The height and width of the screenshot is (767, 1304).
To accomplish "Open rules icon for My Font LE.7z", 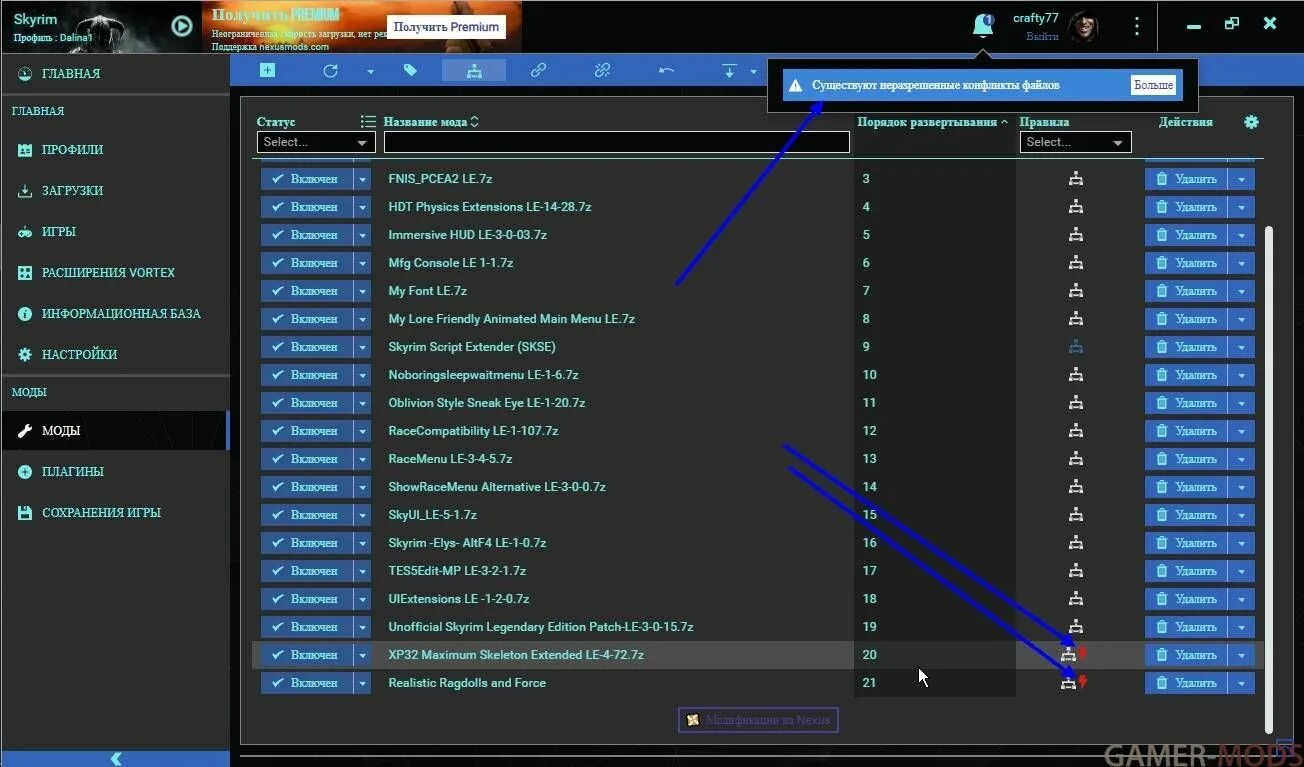I will [1075, 291].
